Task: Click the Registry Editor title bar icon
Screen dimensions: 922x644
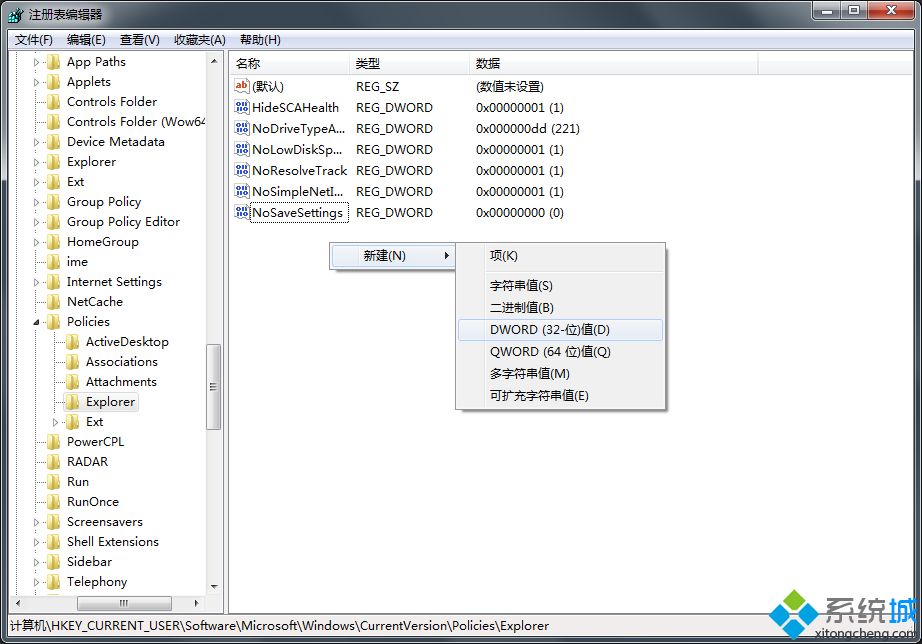Action: (16, 15)
